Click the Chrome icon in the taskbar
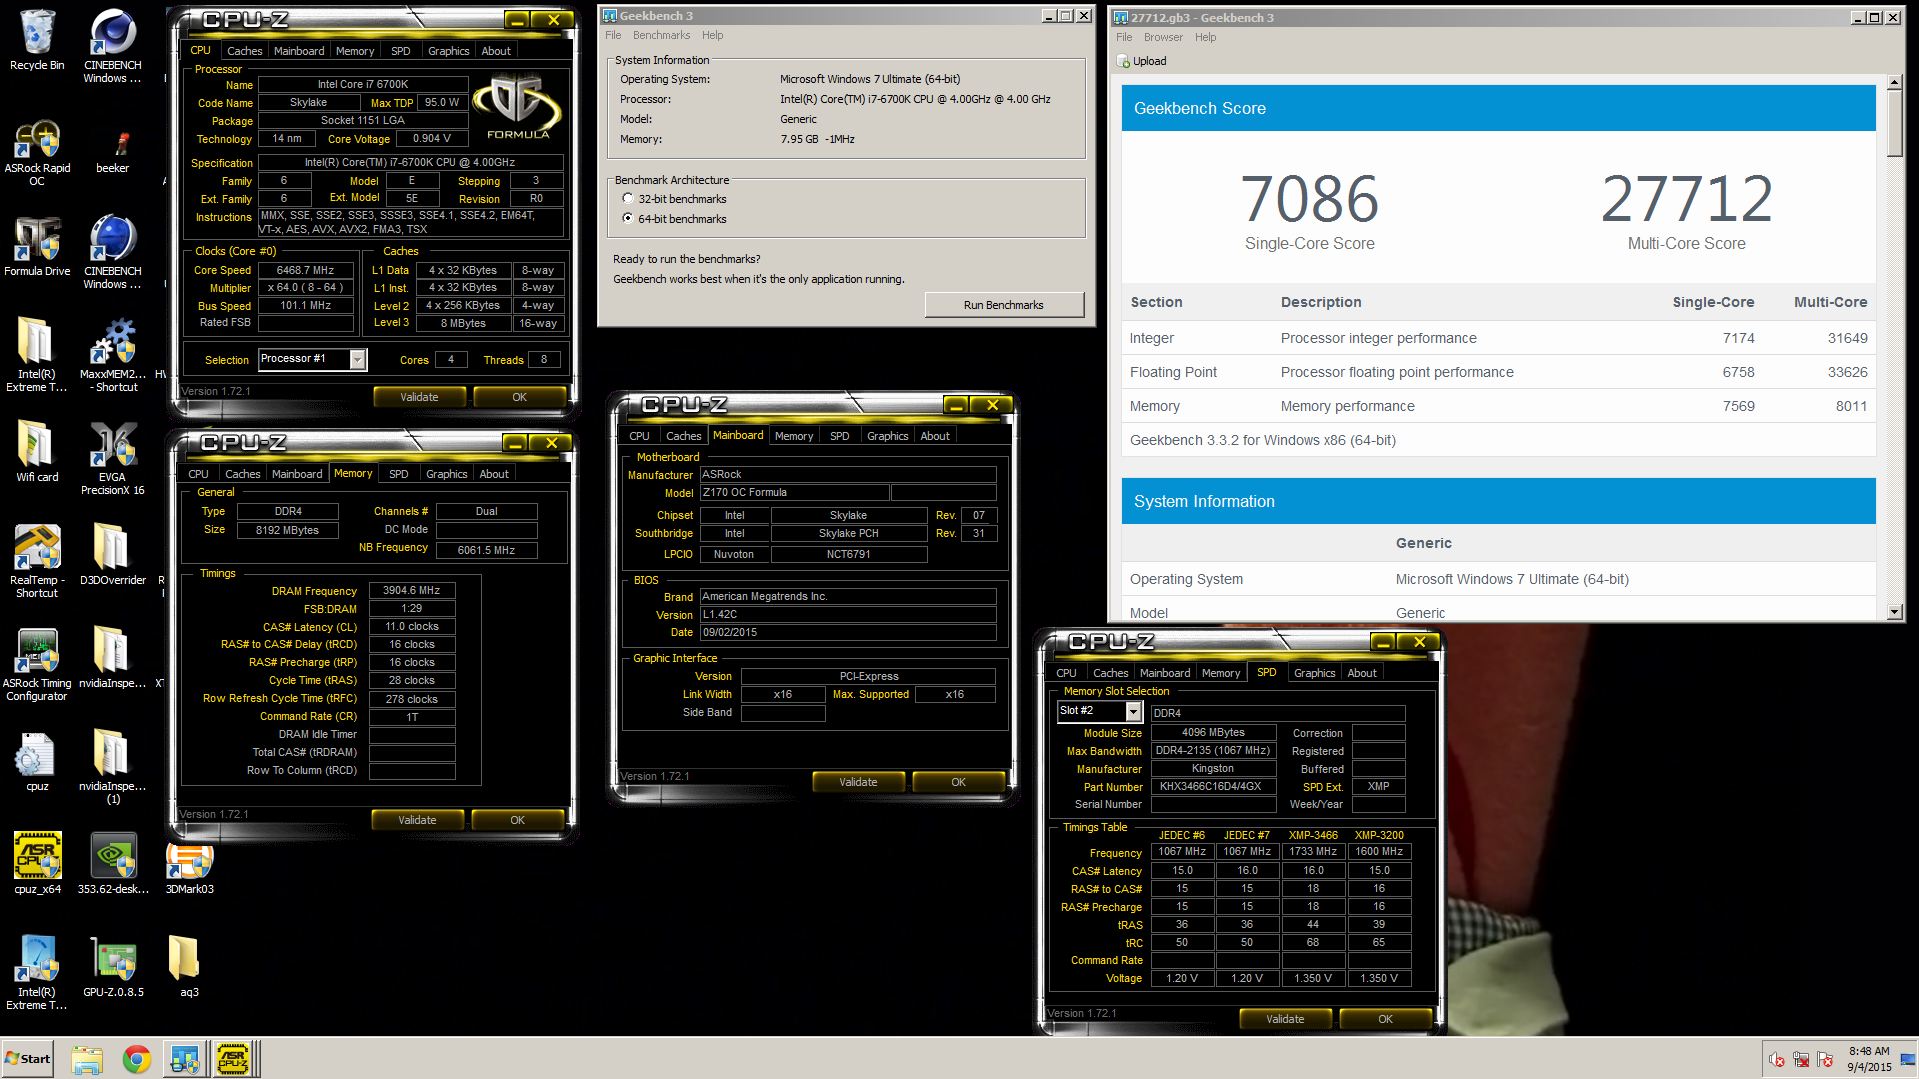The image size is (1919, 1079). point(137,1060)
